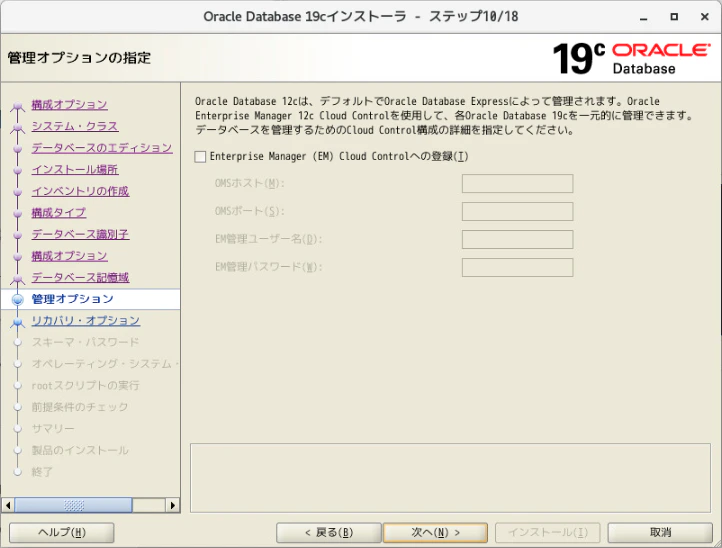Click the step bullet beside インストール場所
Screen dimensions: 722x548
[x=17, y=170]
